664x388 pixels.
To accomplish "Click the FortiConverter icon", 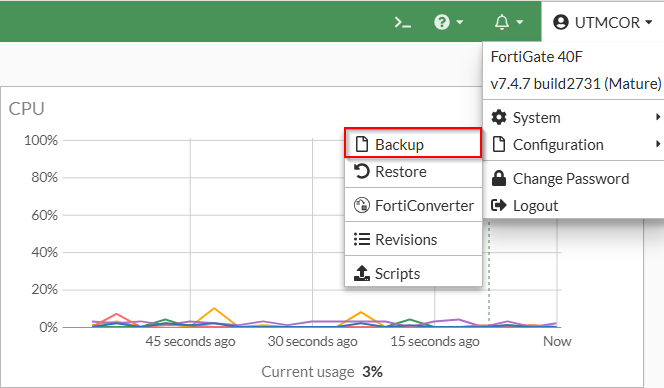I will tap(362, 205).
